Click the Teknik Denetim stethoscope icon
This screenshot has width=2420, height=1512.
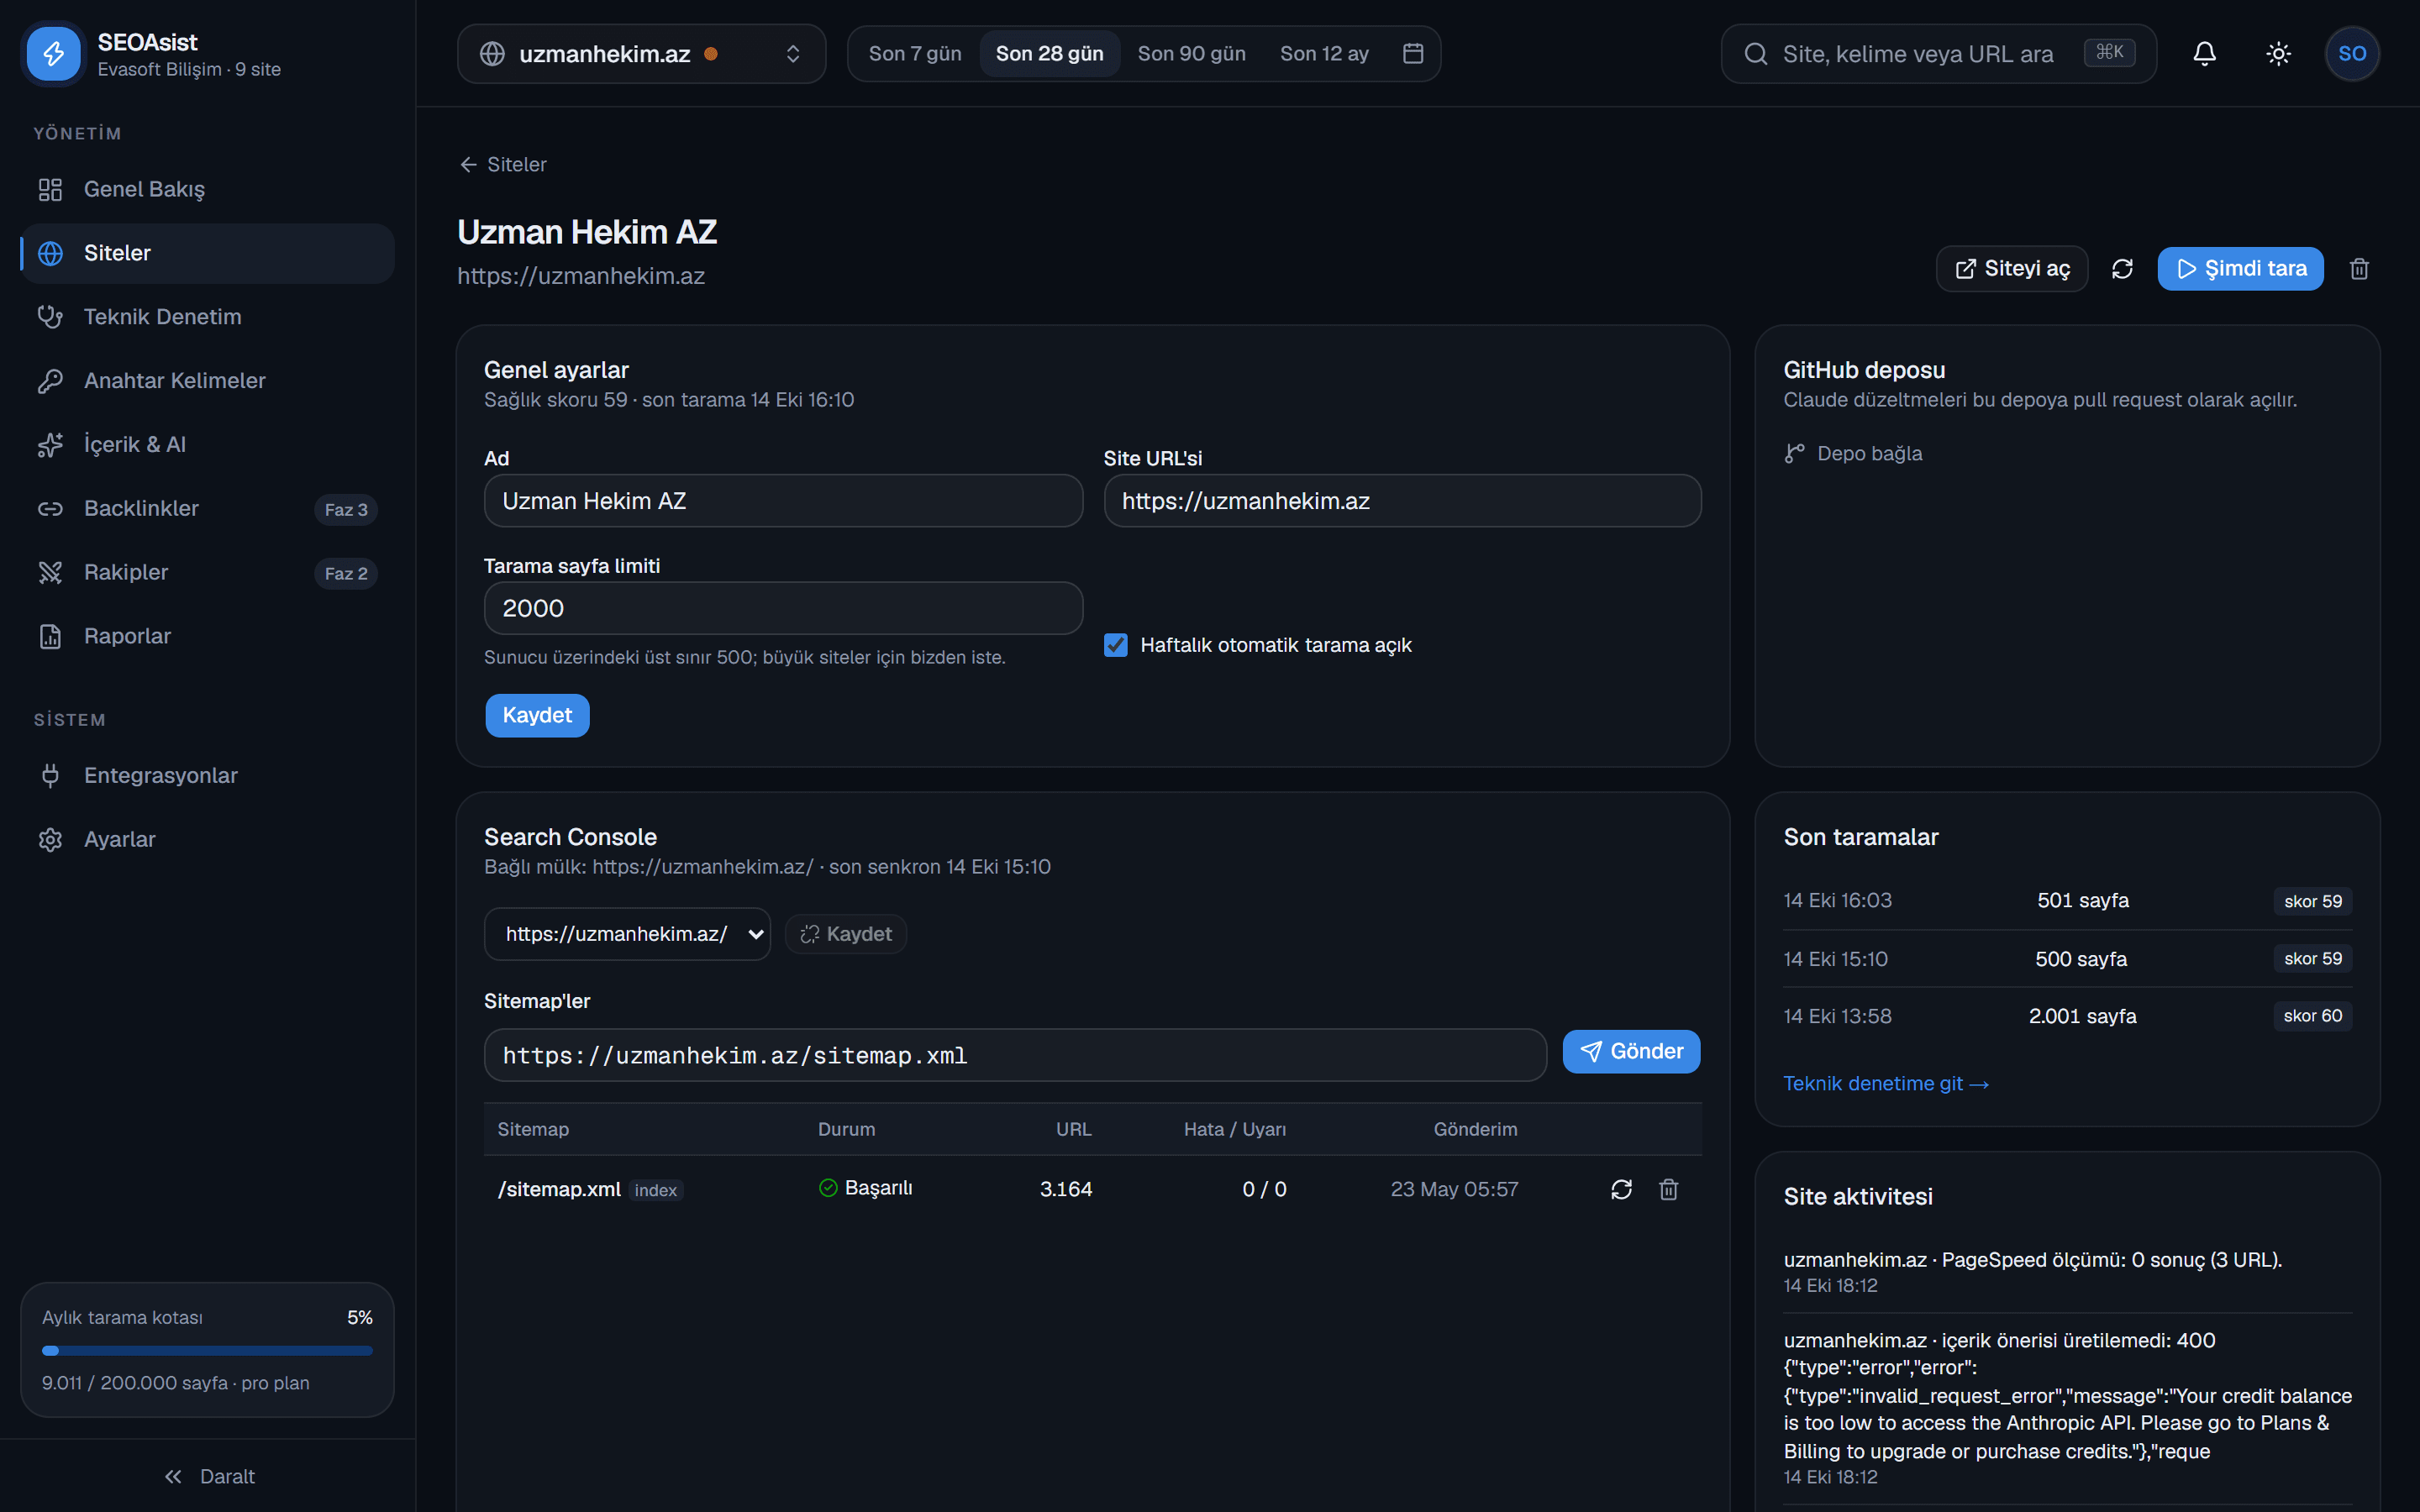point(50,317)
